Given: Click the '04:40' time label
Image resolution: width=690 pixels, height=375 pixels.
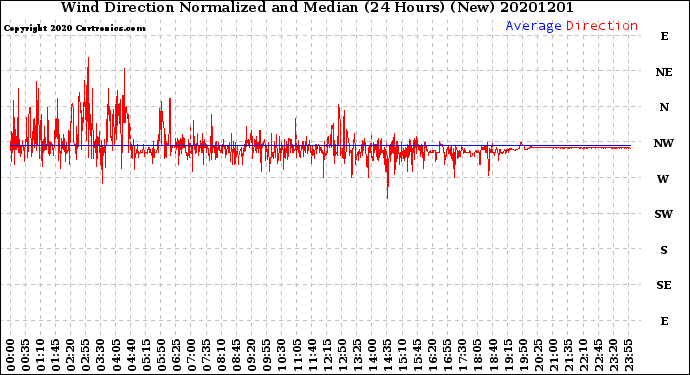Looking at the screenshot, I should coord(131,355).
